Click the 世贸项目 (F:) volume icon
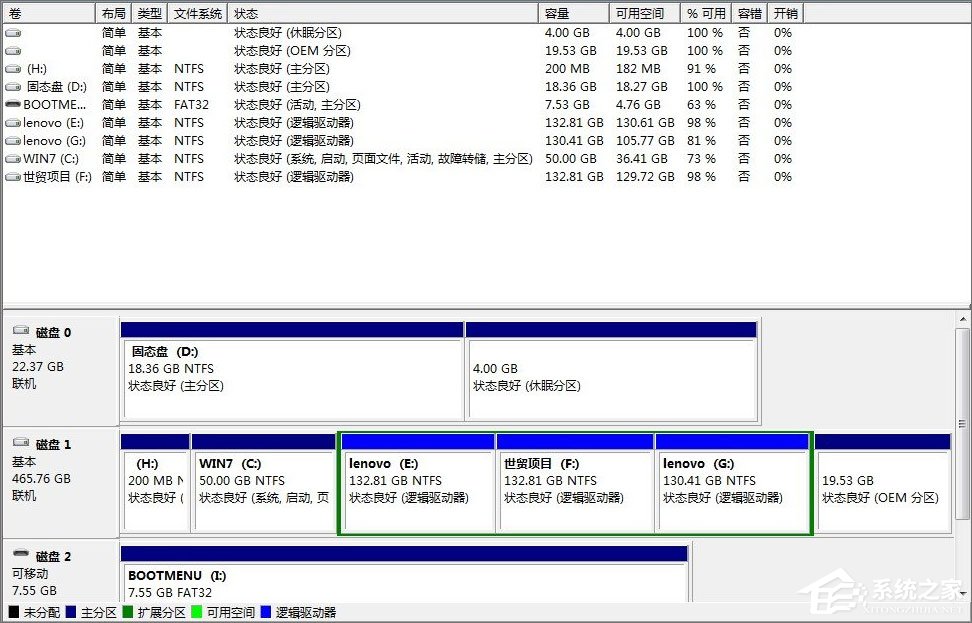This screenshot has width=972, height=623. pos(12,177)
